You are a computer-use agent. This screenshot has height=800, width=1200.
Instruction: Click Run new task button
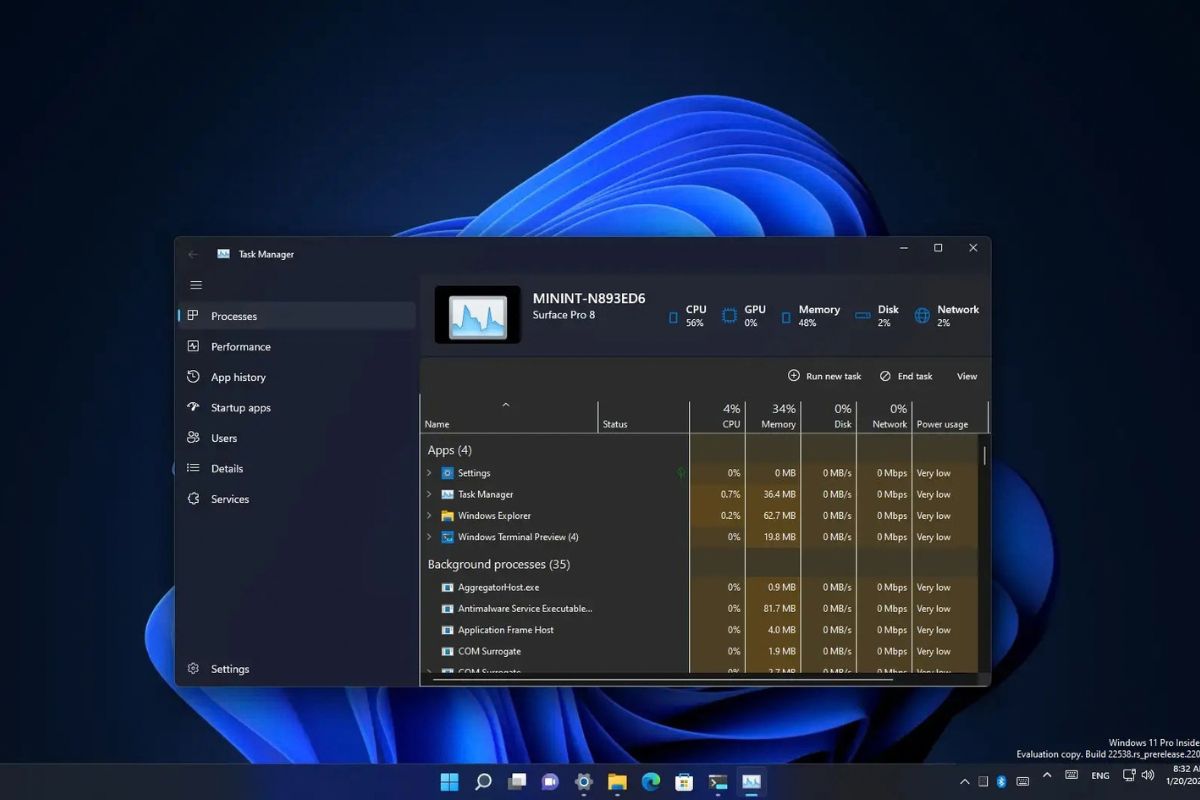pos(824,376)
